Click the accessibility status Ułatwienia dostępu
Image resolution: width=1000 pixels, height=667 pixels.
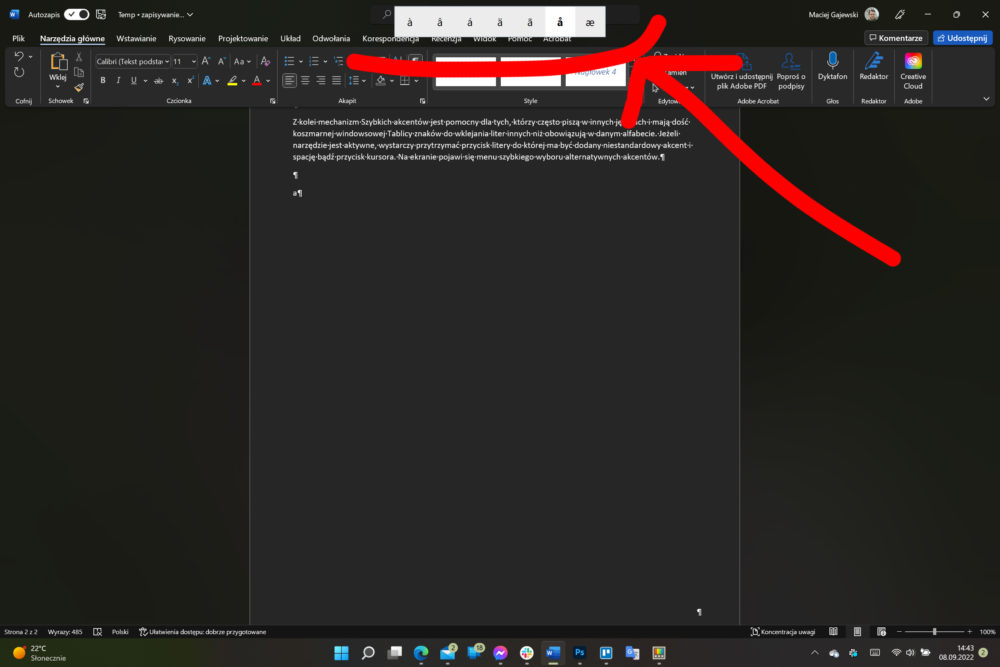[202, 632]
